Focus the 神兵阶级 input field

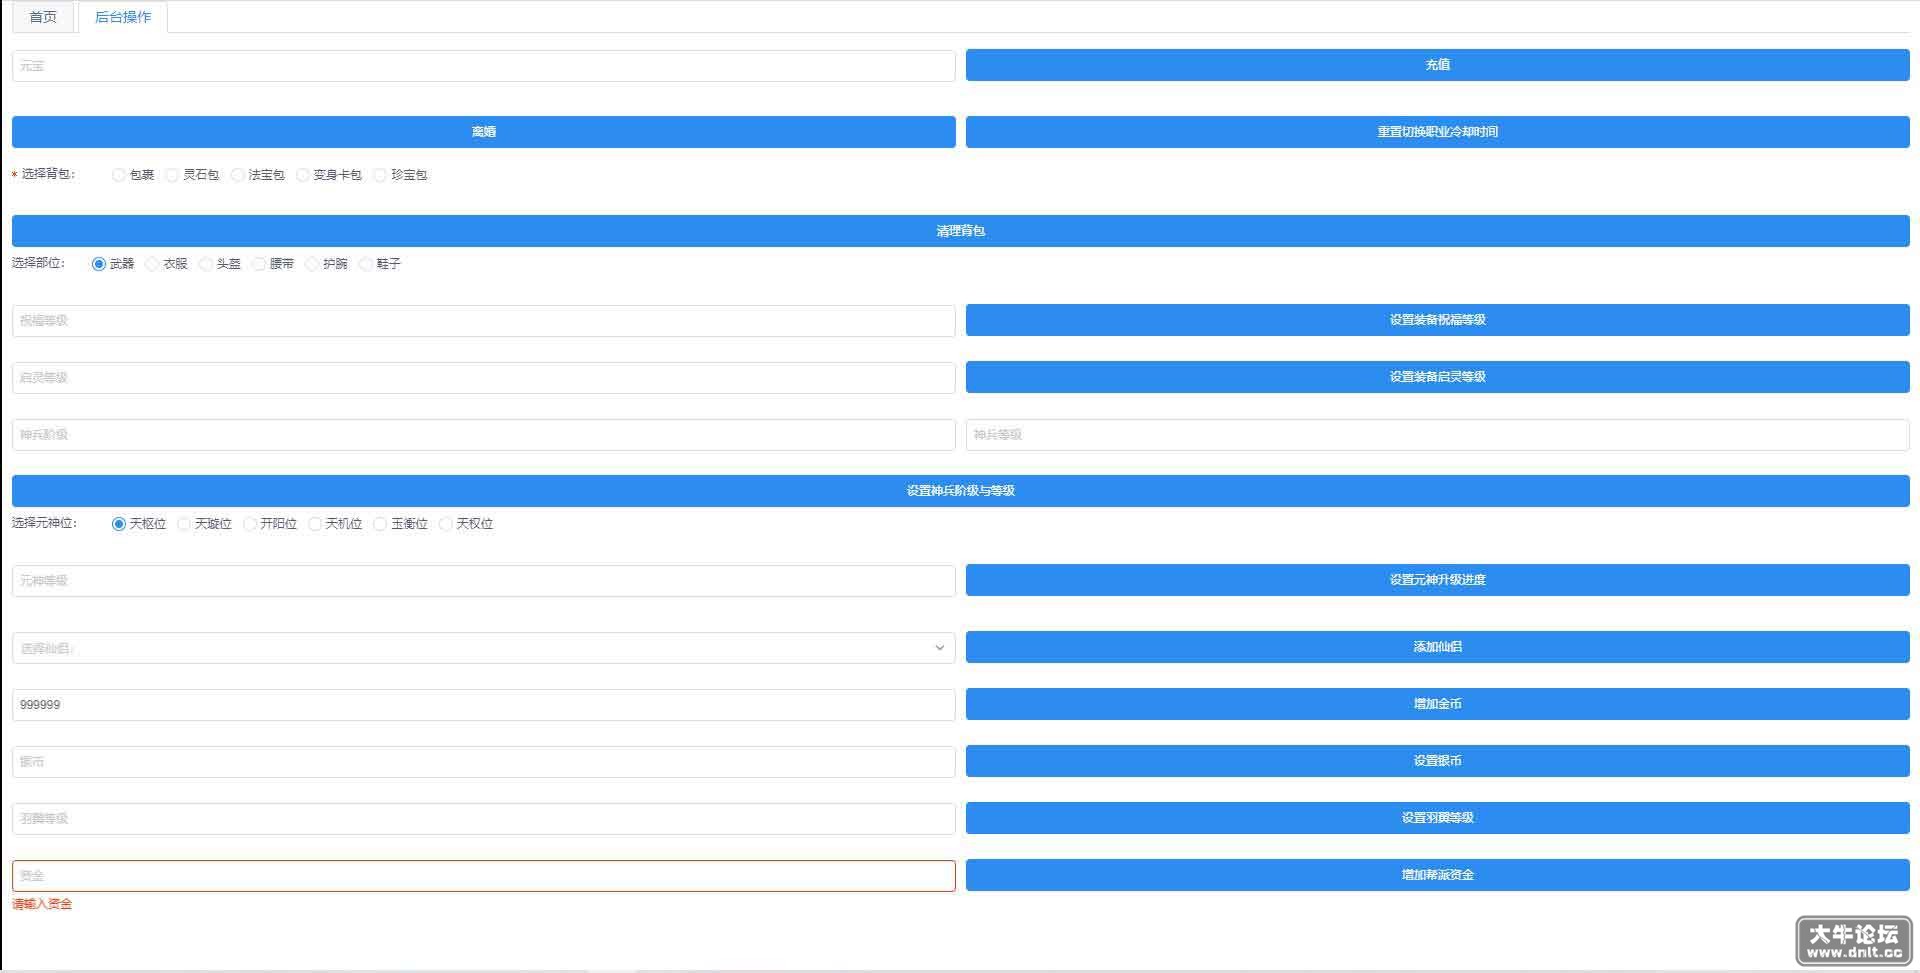tap(484, 435)
